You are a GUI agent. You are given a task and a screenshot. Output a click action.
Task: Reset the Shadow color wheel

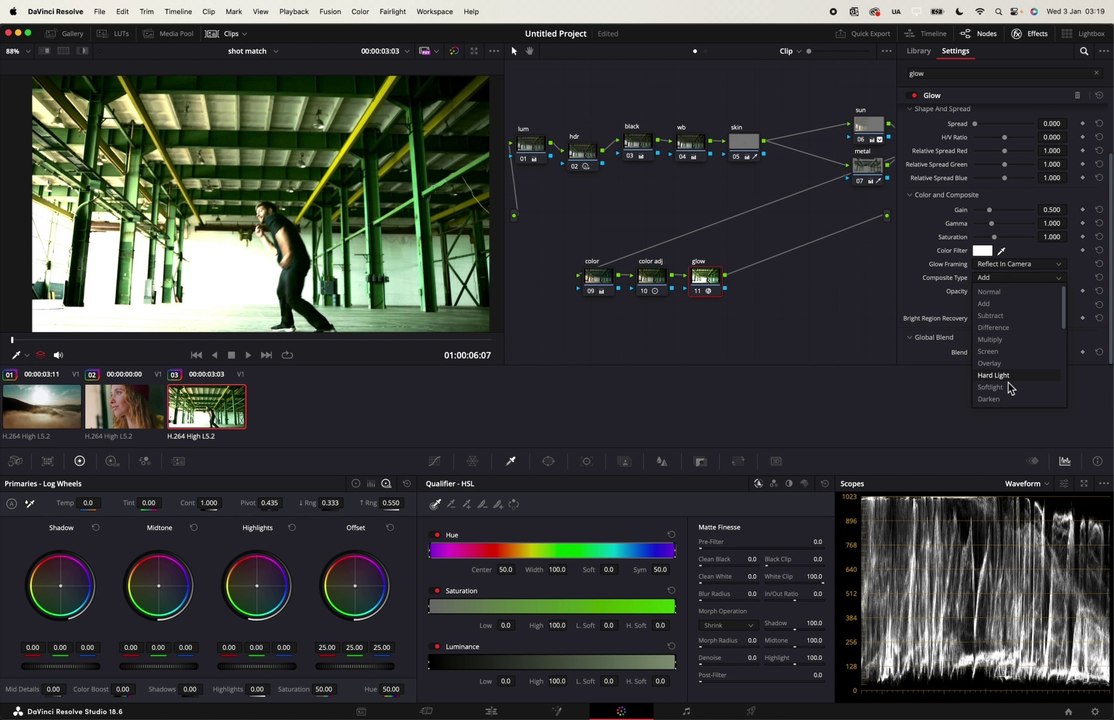(96, 527)
